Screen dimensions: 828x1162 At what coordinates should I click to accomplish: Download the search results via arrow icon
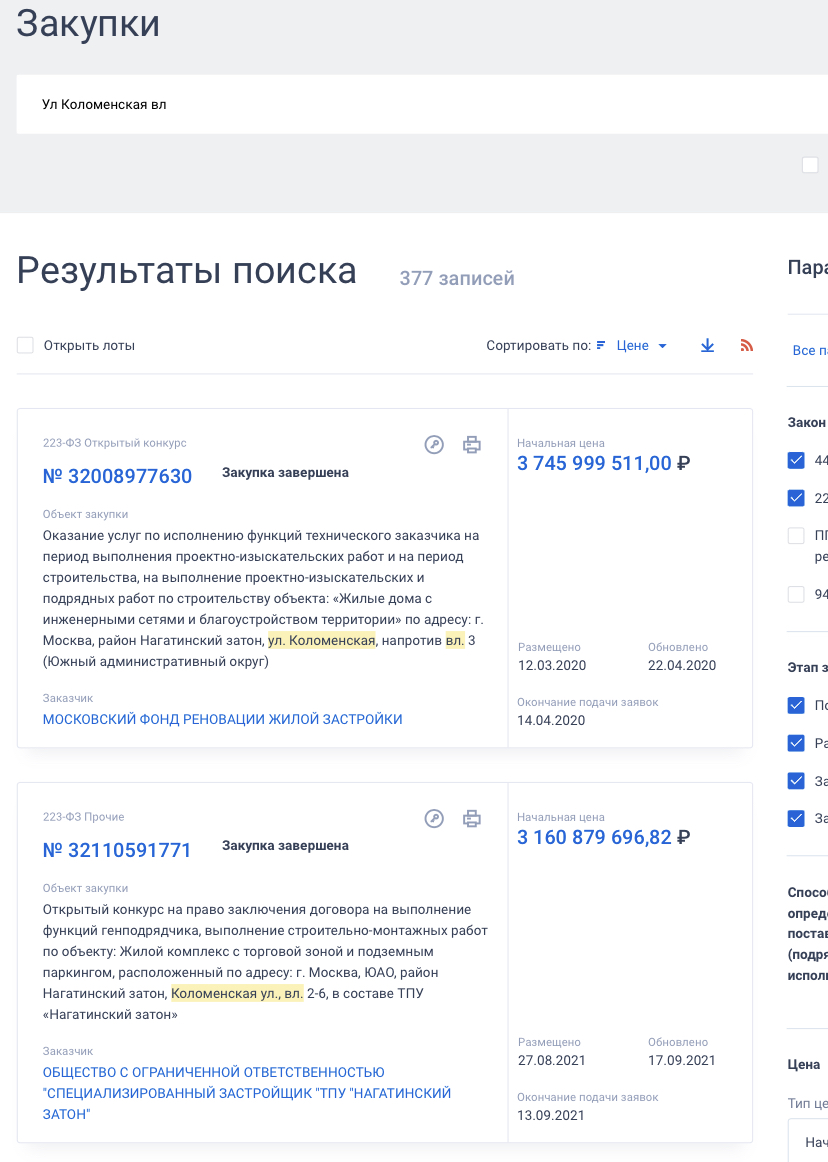(x=707, y=345)
